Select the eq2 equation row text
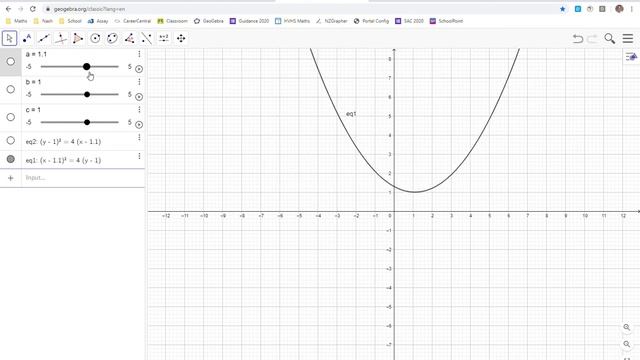 pyautogui.click(x=63, y=142)
